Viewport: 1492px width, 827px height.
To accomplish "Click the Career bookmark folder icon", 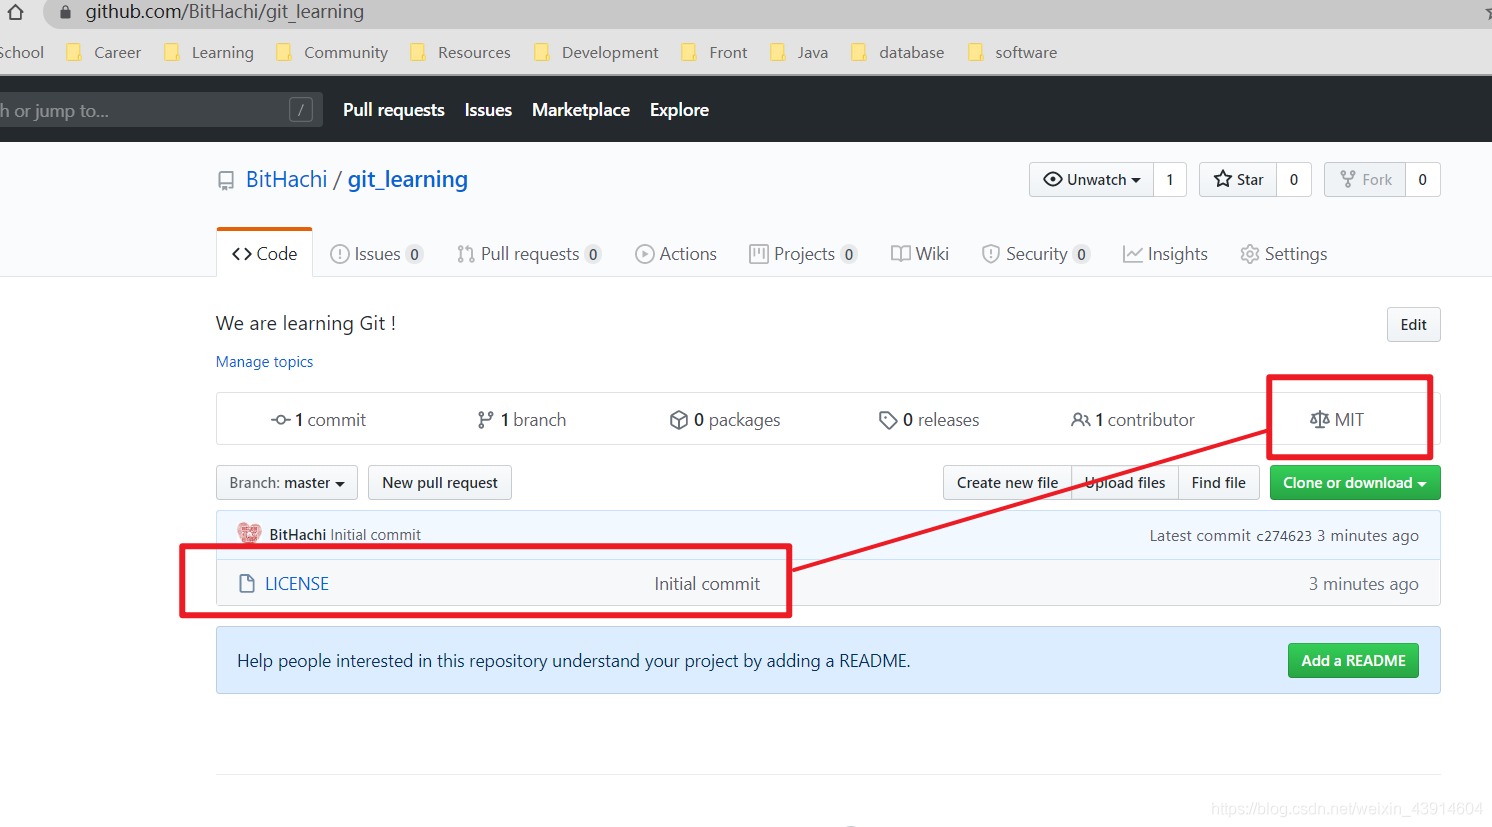I will pos(74,53).
